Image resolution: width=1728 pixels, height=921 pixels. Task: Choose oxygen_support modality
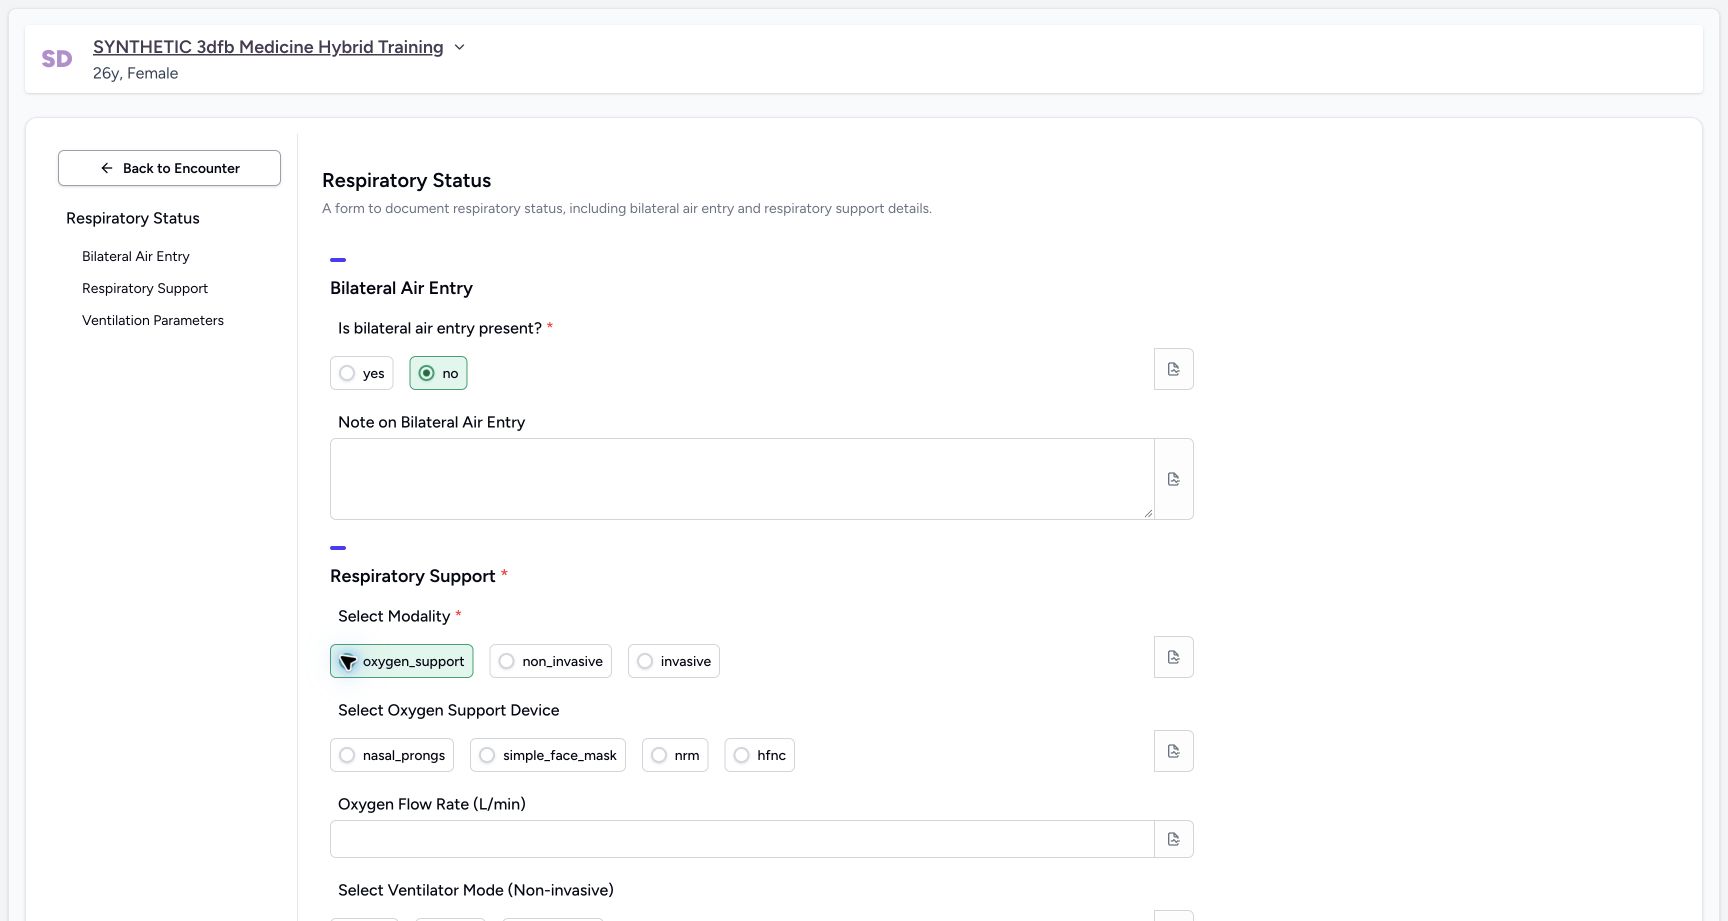coord(402,661)
